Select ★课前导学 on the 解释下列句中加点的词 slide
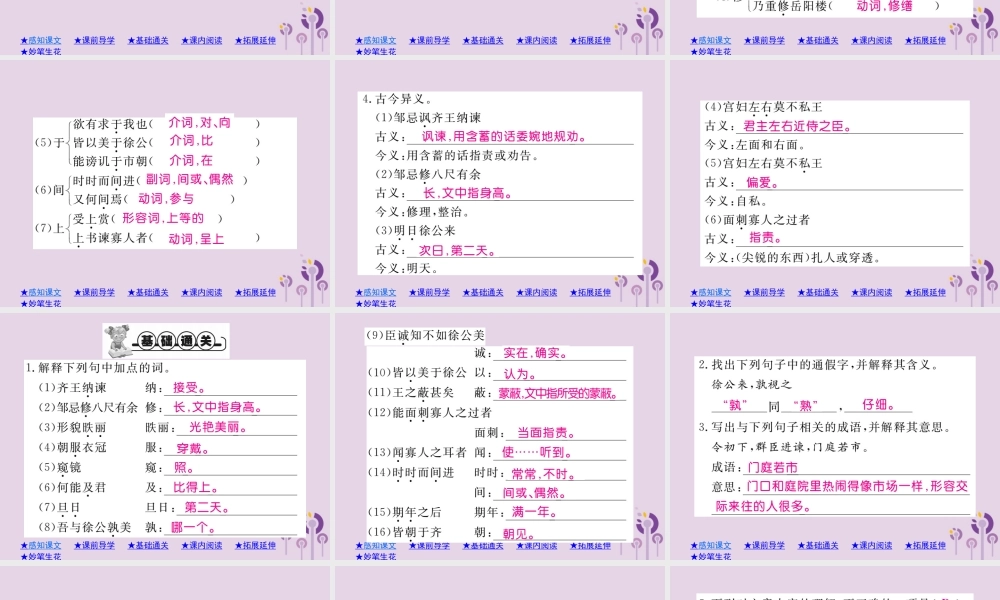1000x600 pixels. (x=94, y=546)
